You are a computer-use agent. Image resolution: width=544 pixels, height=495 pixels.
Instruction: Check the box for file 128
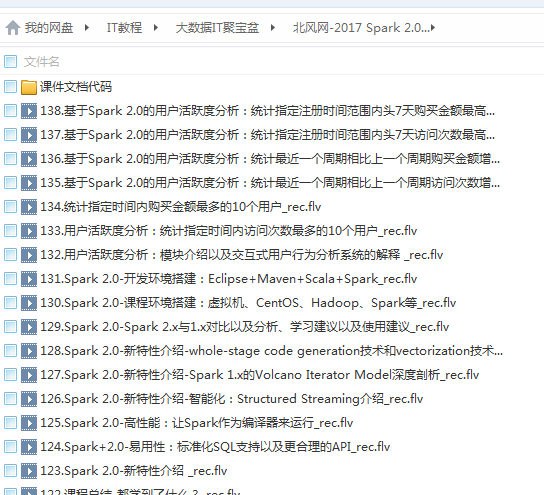click(10, 351)
